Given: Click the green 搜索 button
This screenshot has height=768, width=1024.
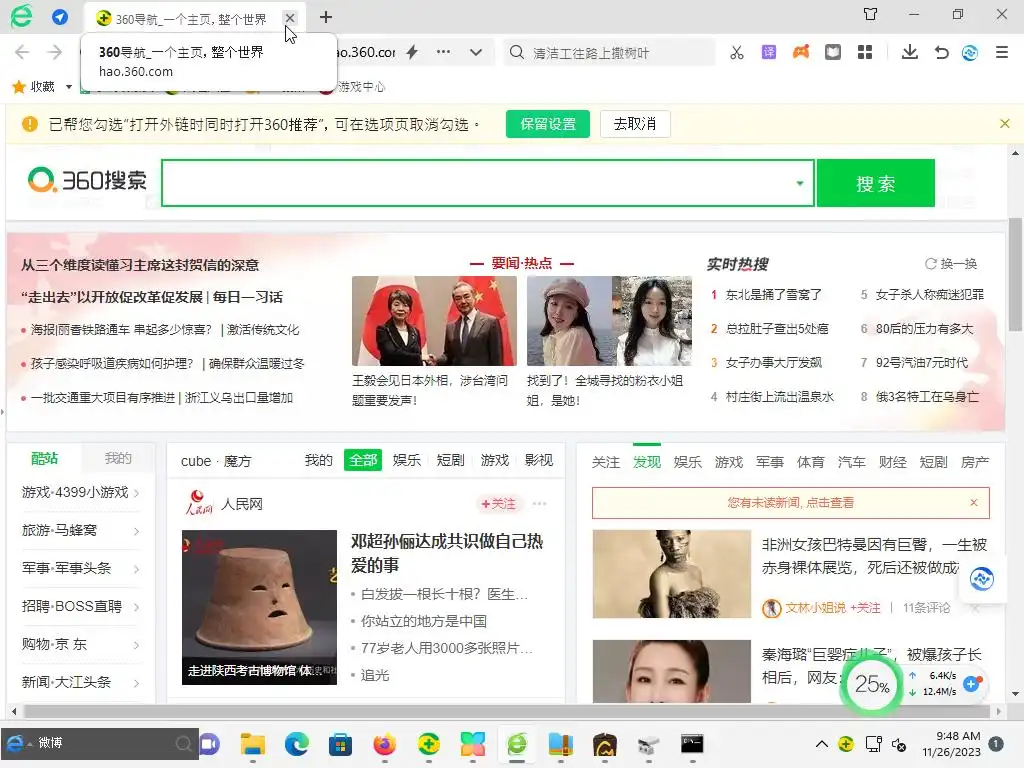Looking at the screenshot, I should point(875,184).
